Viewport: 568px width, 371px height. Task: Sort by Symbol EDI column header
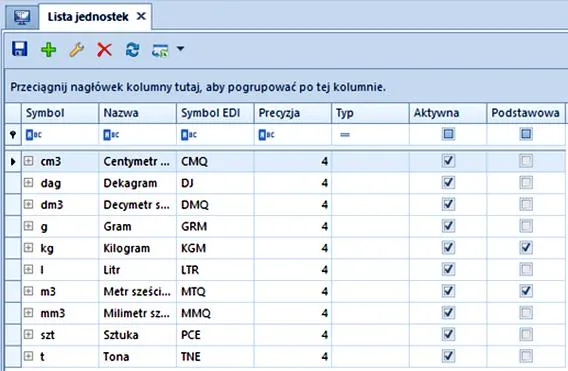click(x=215, y=113)
